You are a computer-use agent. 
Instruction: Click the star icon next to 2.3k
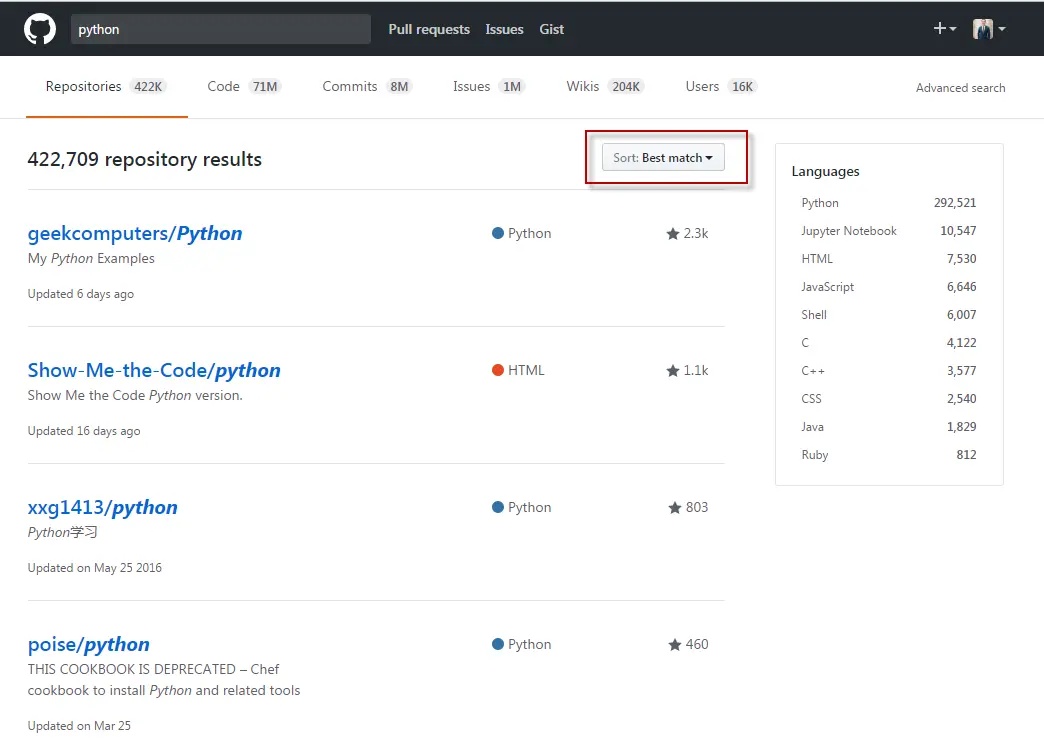tap(672, 234)
